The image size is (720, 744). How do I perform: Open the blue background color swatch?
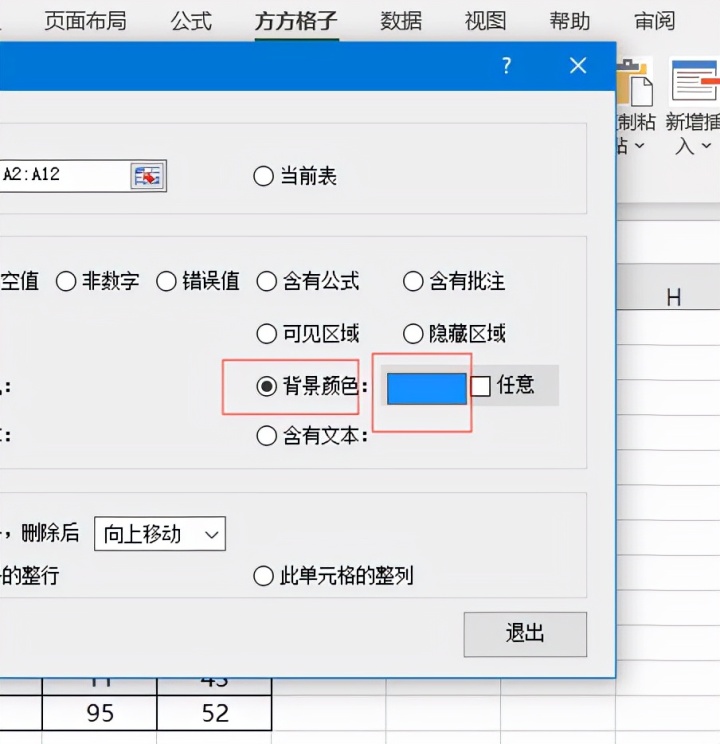(427, 389)
